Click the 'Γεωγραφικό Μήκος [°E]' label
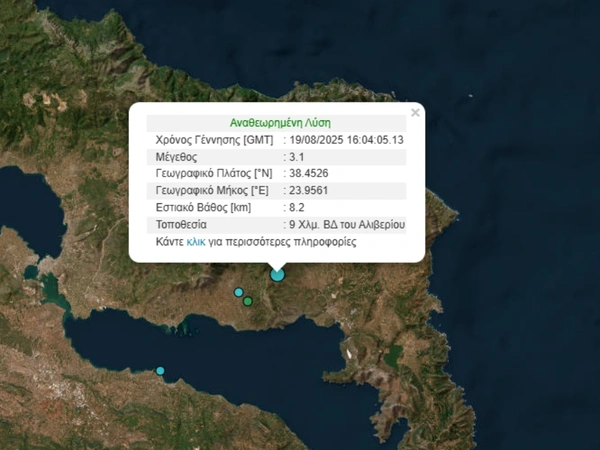The width and height of the screenshot is (600, 450). 214,191
